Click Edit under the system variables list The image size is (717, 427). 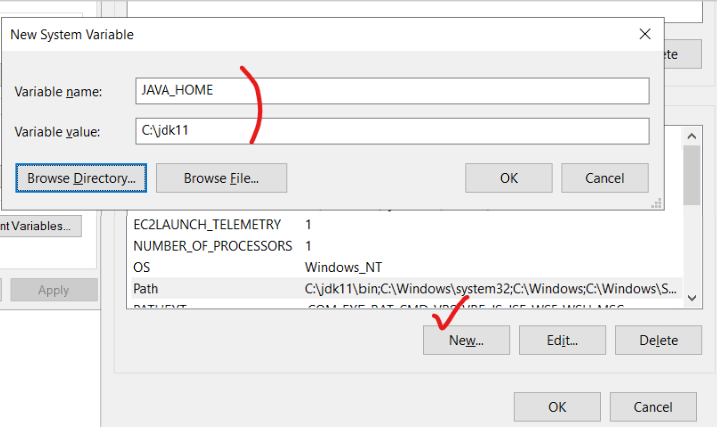(562, 340)
